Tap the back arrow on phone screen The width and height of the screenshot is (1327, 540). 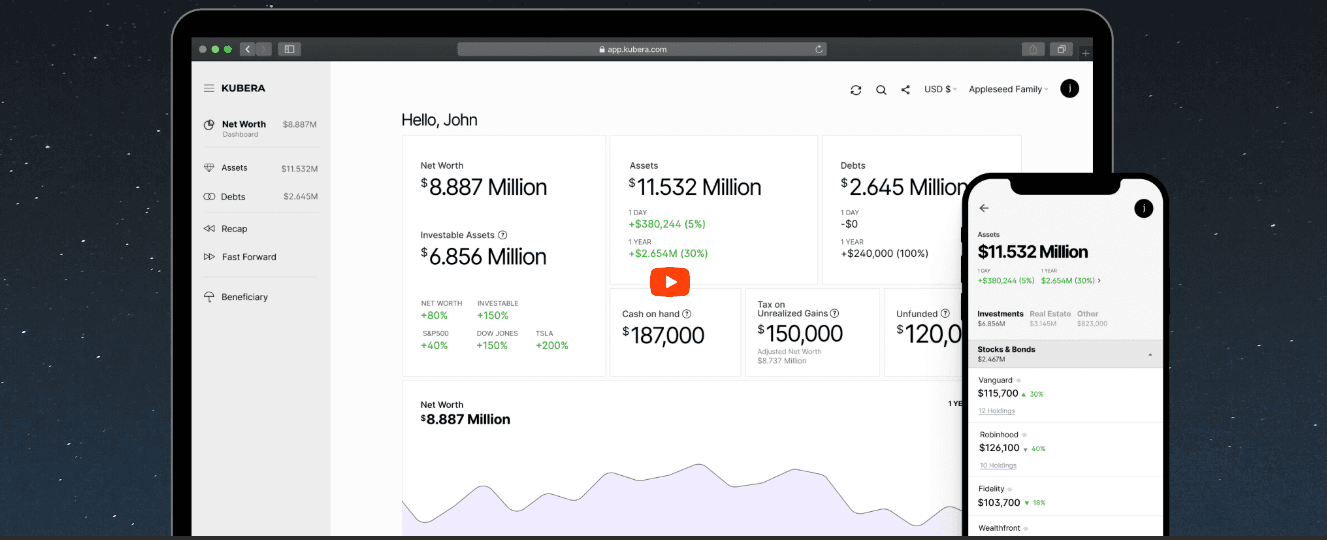(984, 208)
